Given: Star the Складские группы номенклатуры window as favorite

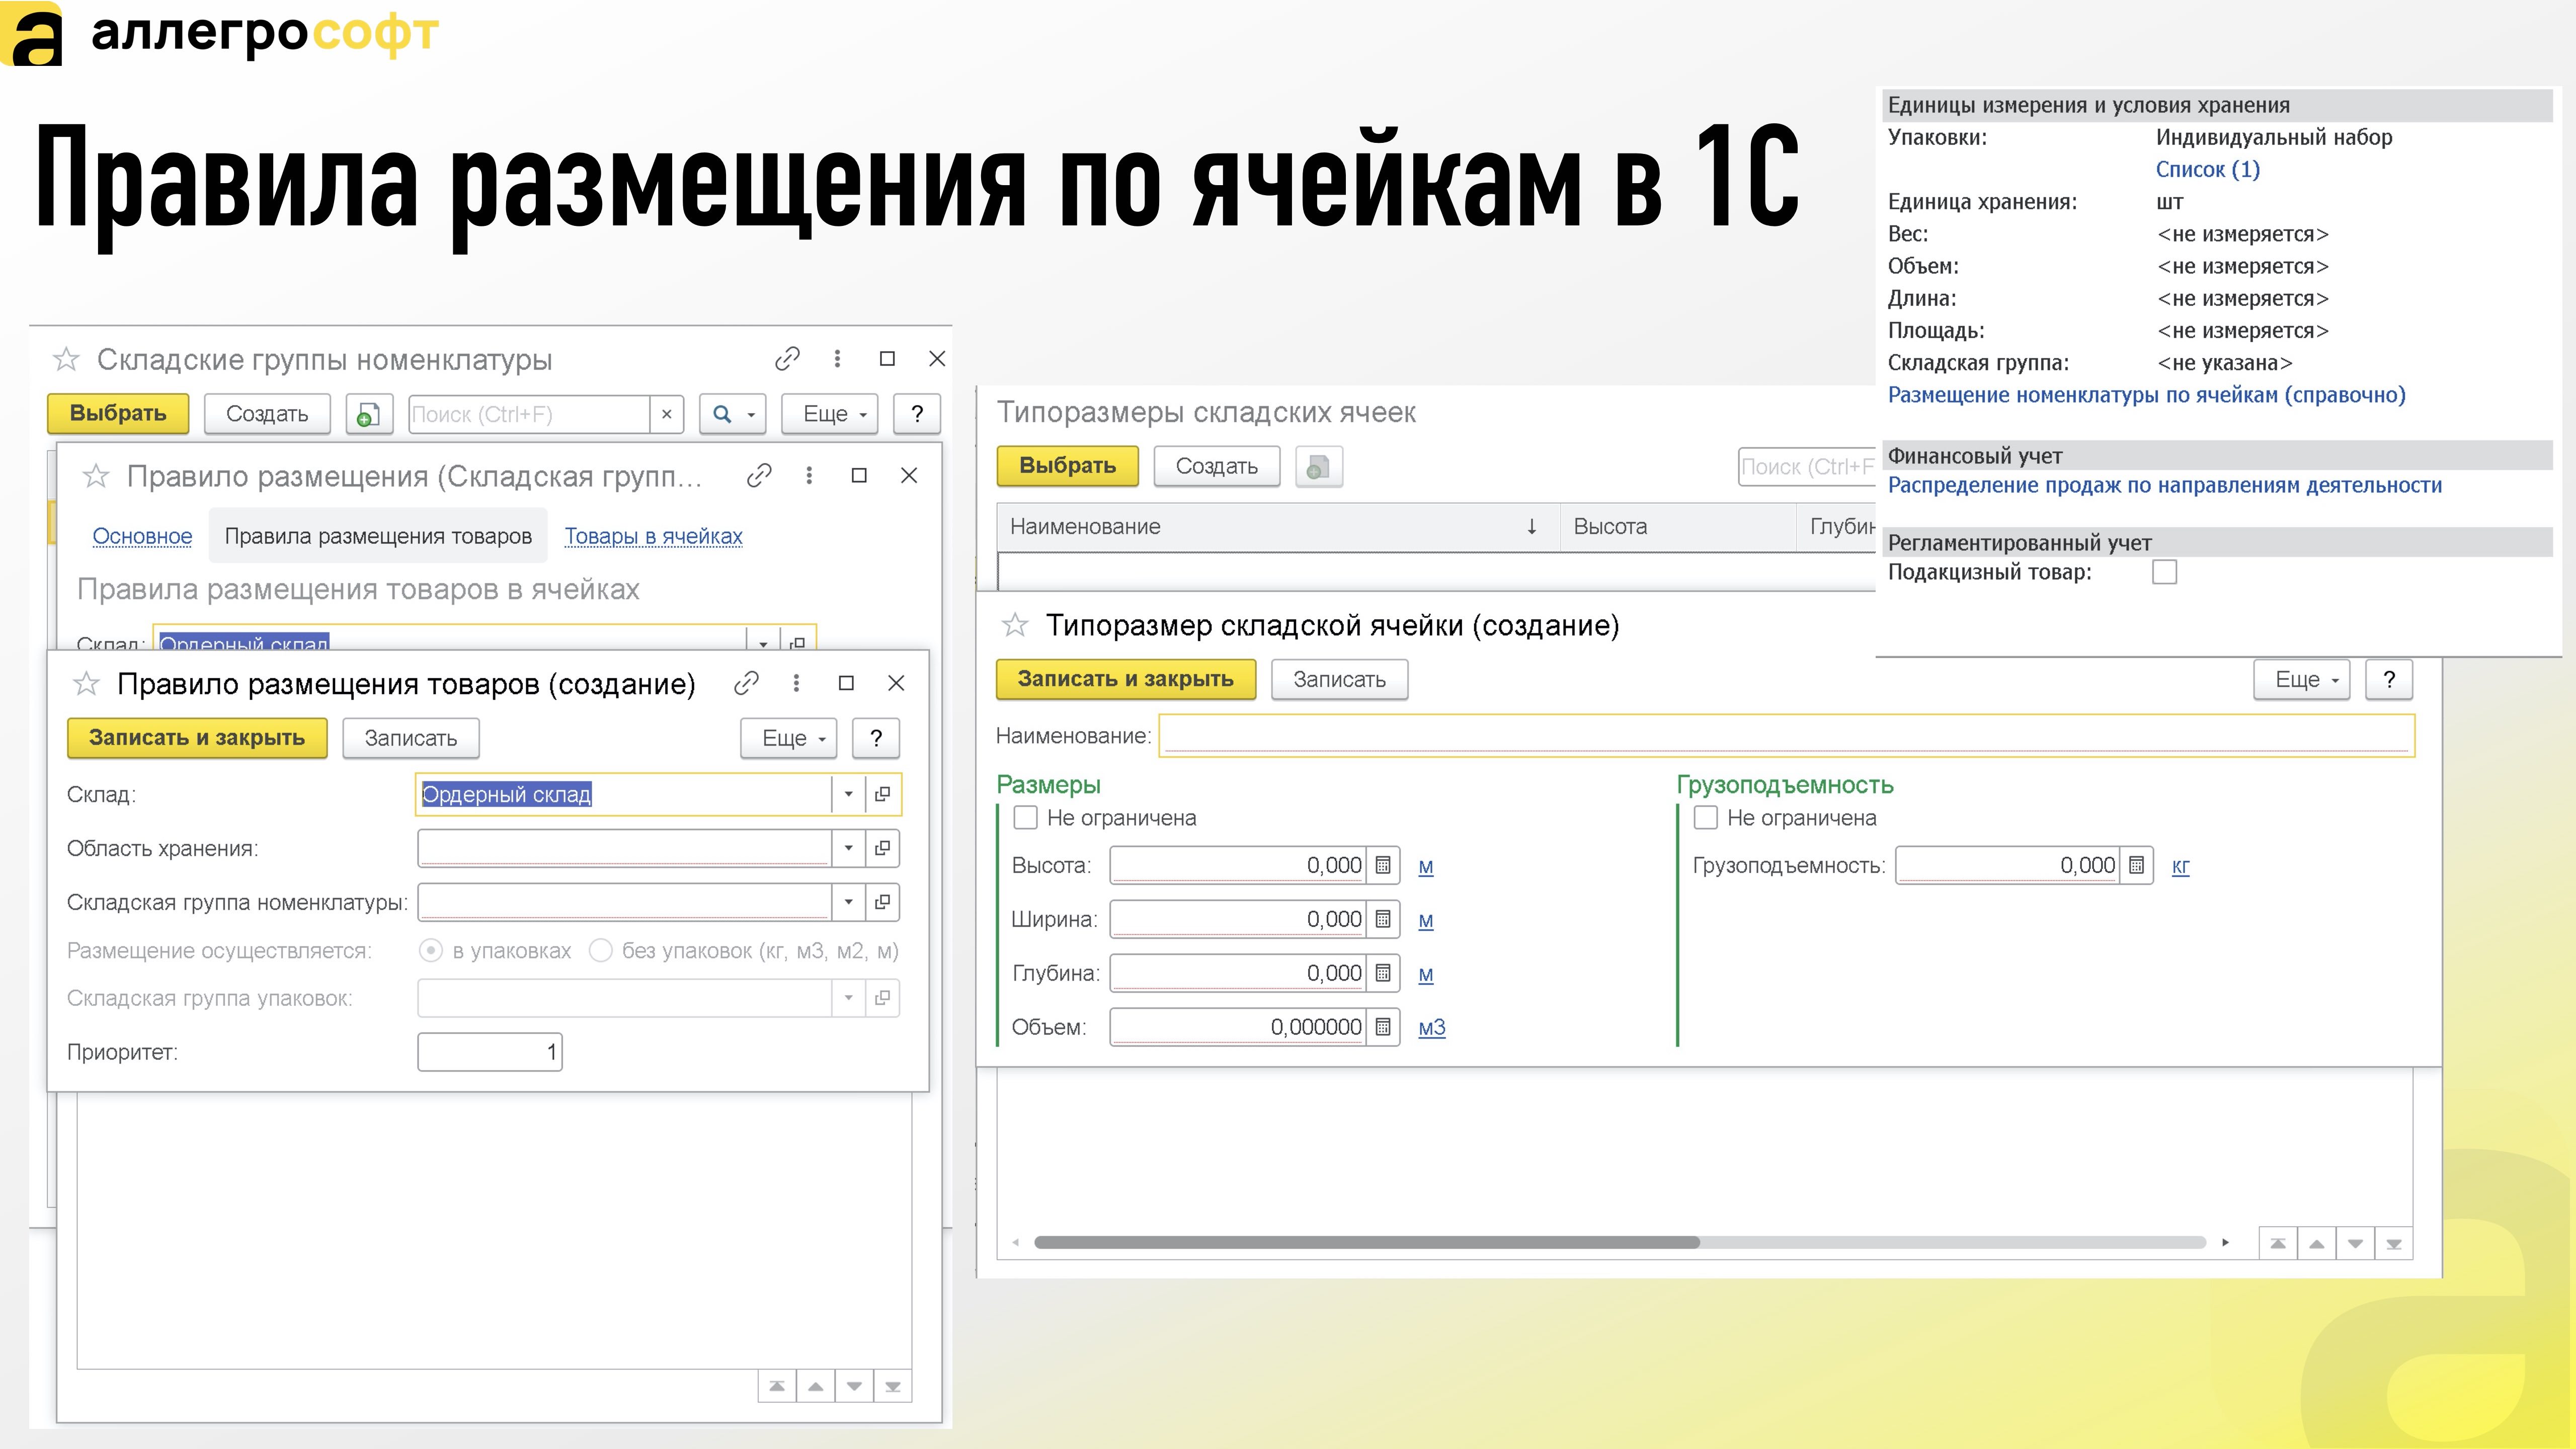Looking at the screenshot, I should click(66, 359).
